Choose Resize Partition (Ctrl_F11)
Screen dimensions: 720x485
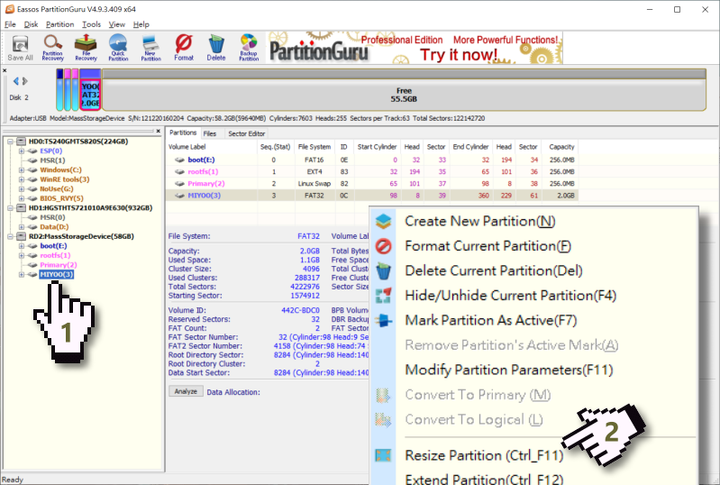(x=484, y=456)
